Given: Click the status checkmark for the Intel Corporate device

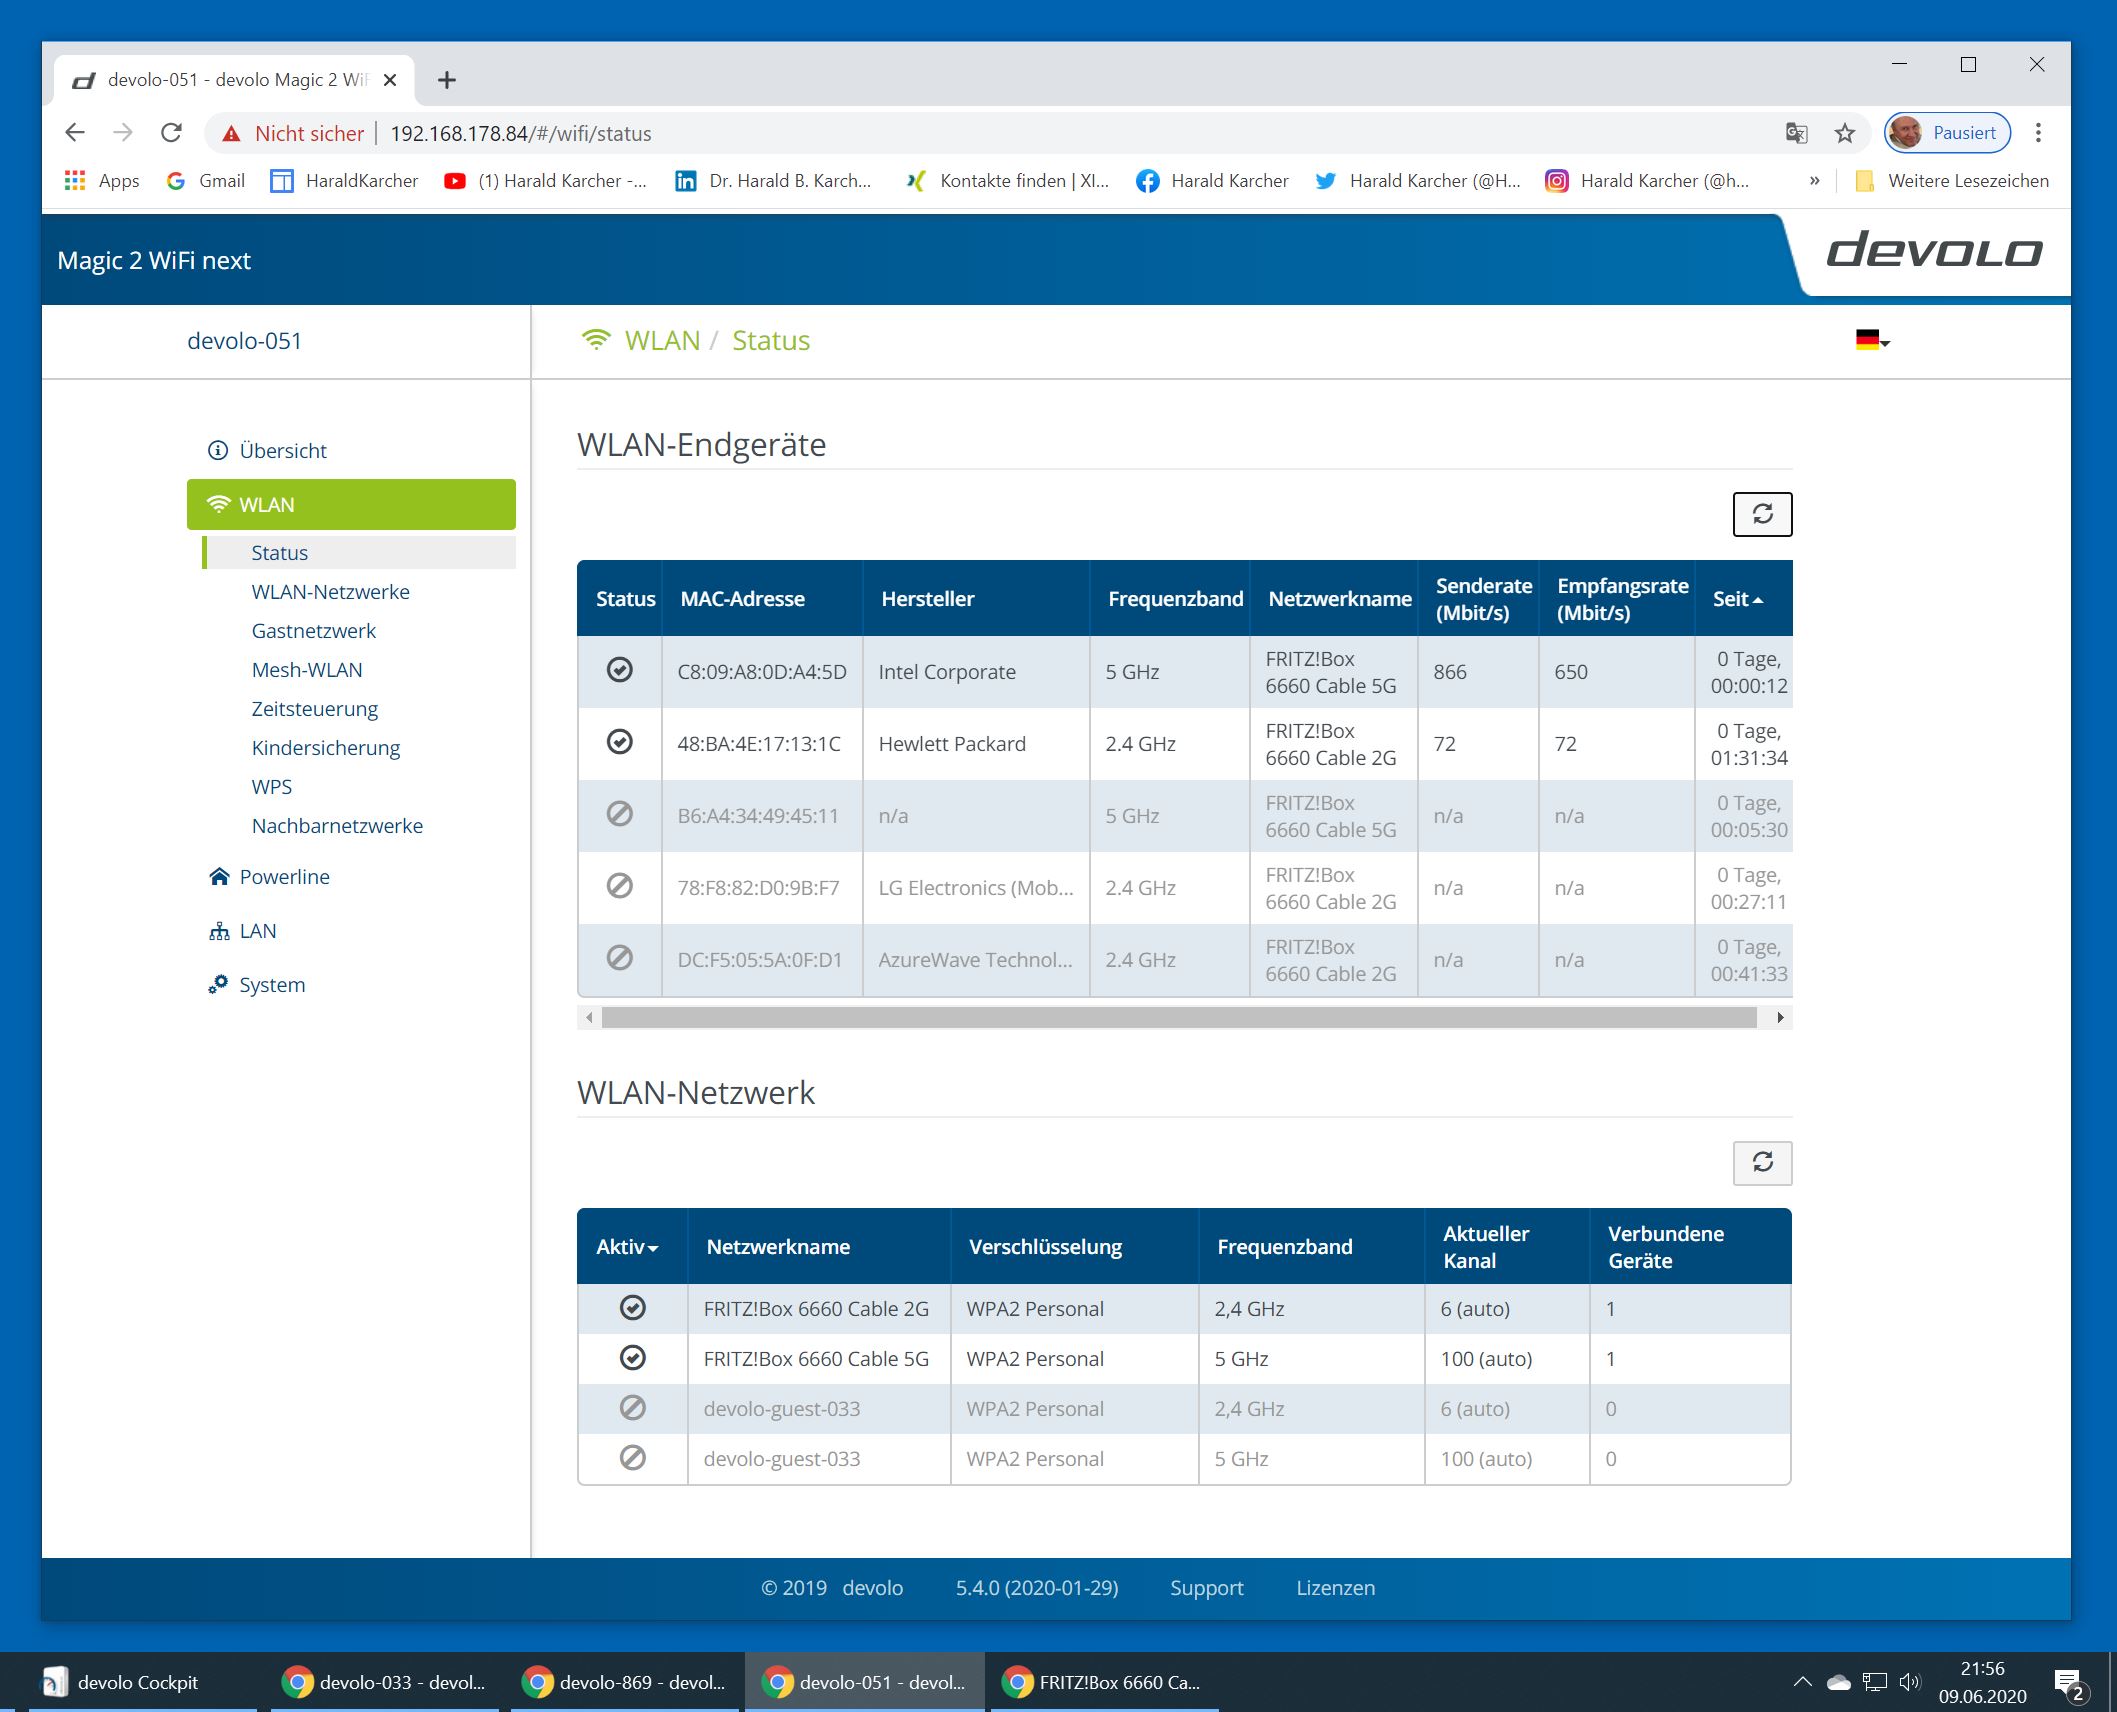Looking at the screenshot, I should (620, 670).
